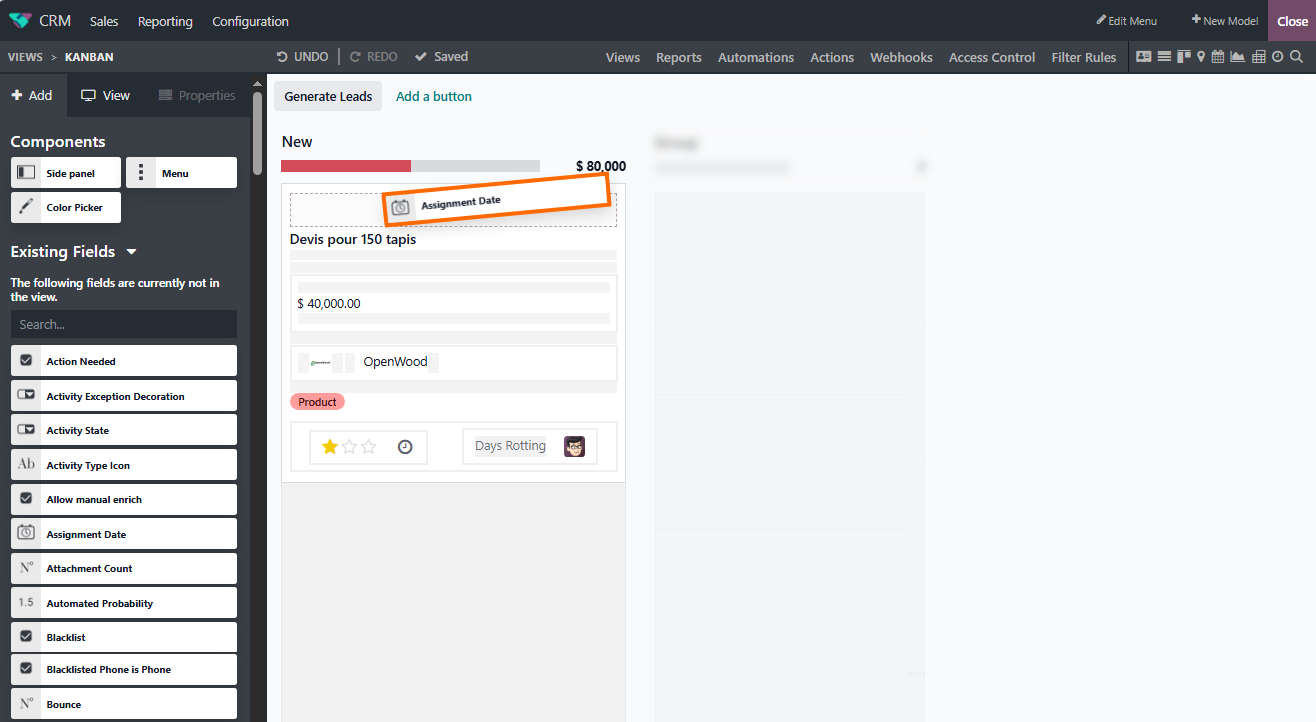Switch to the Add tab
This screenshot has width=1316, height=722.
pos(32,95)
